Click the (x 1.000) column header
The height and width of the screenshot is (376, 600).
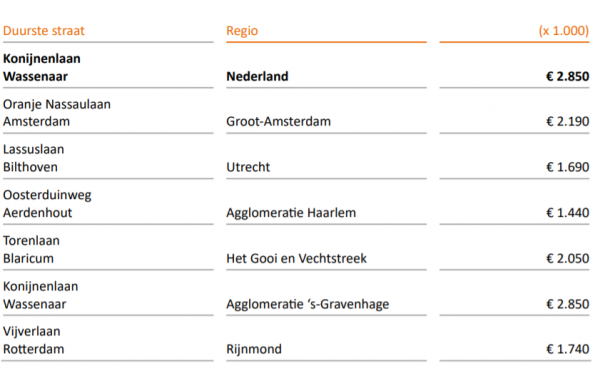[x=564, y=31]
